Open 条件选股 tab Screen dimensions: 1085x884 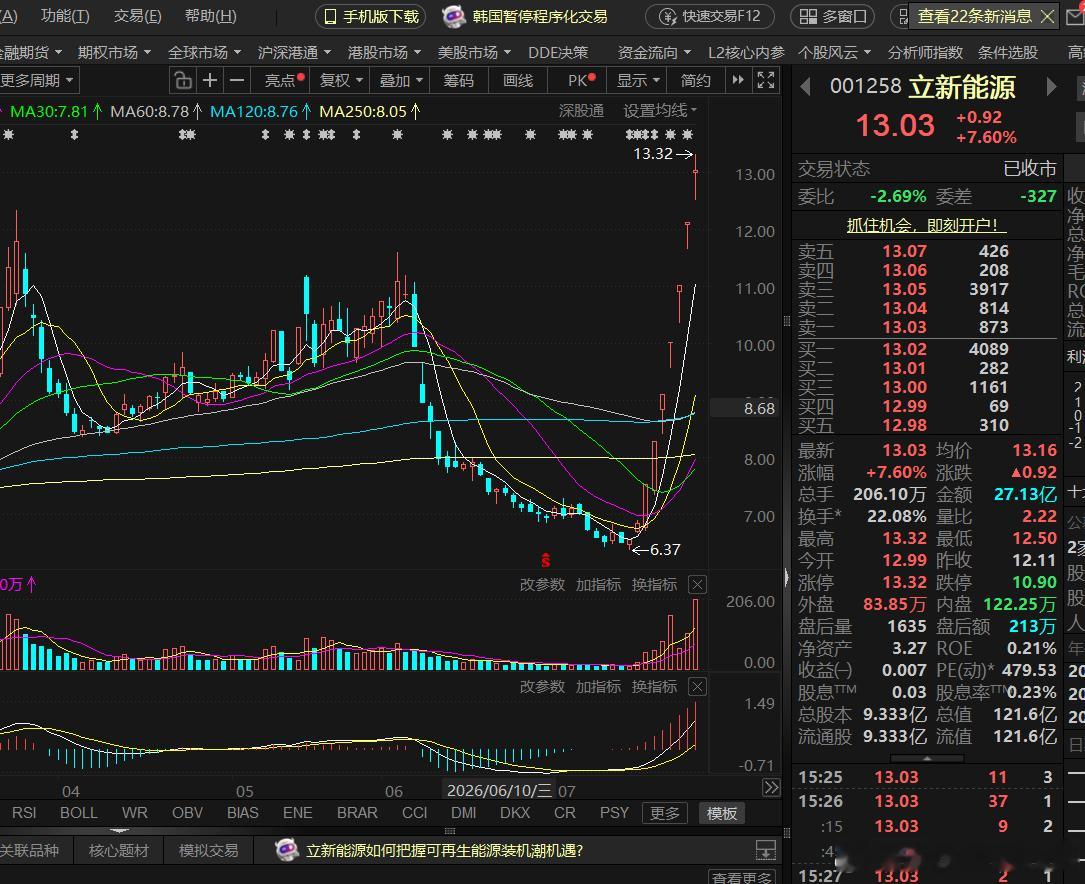1008,53
